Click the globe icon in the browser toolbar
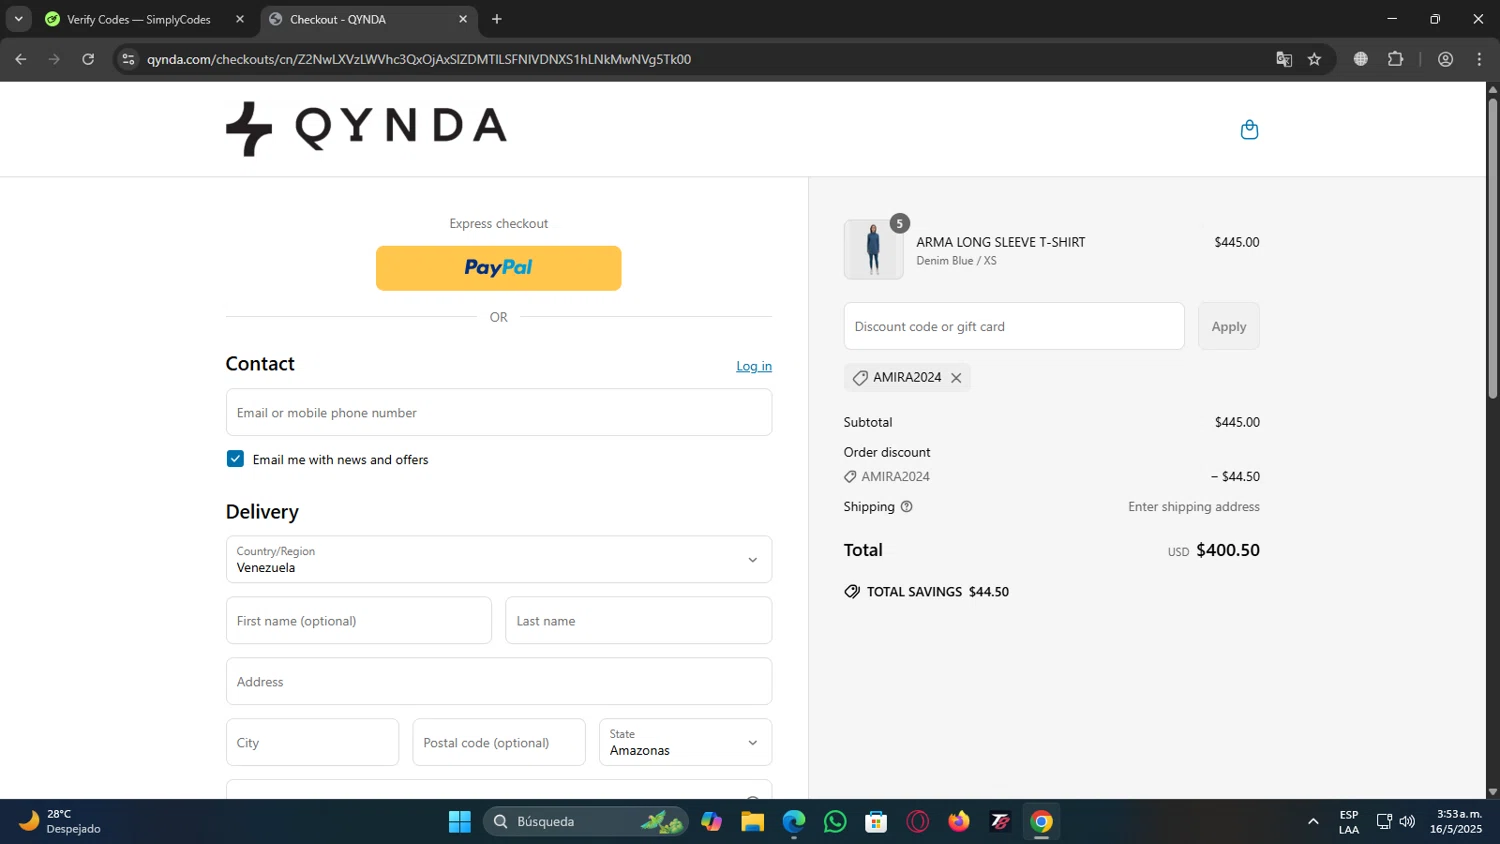 (1361, 59)
